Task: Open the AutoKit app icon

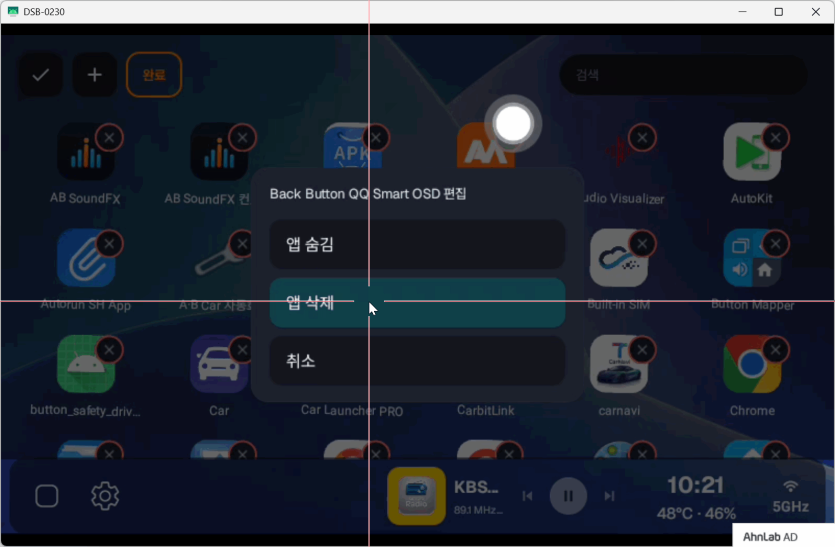Action: (752, 152)
